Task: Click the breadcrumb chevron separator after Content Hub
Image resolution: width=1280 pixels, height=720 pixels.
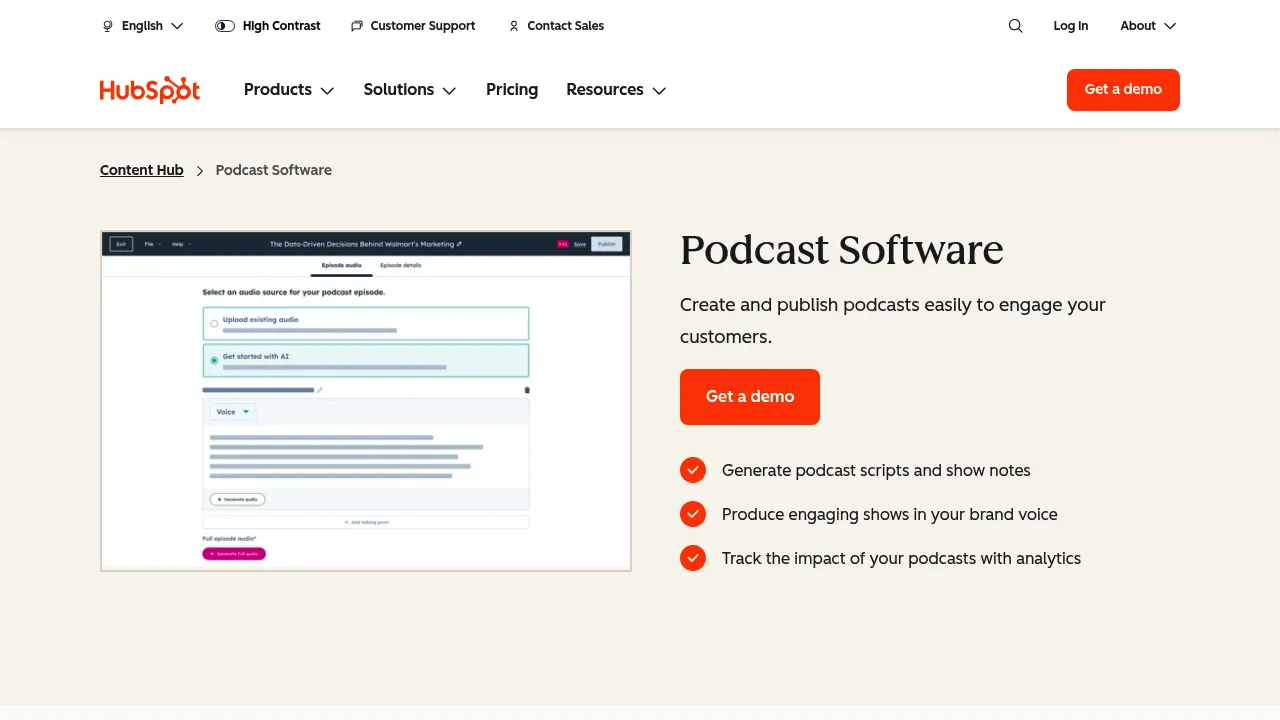Action: click(200, 171)
